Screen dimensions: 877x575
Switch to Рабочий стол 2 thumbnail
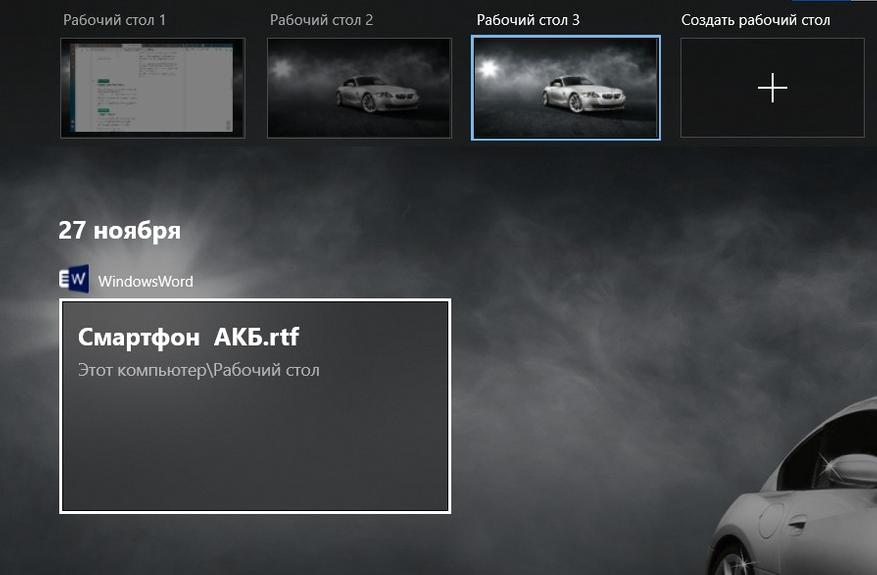coord(359,88)
